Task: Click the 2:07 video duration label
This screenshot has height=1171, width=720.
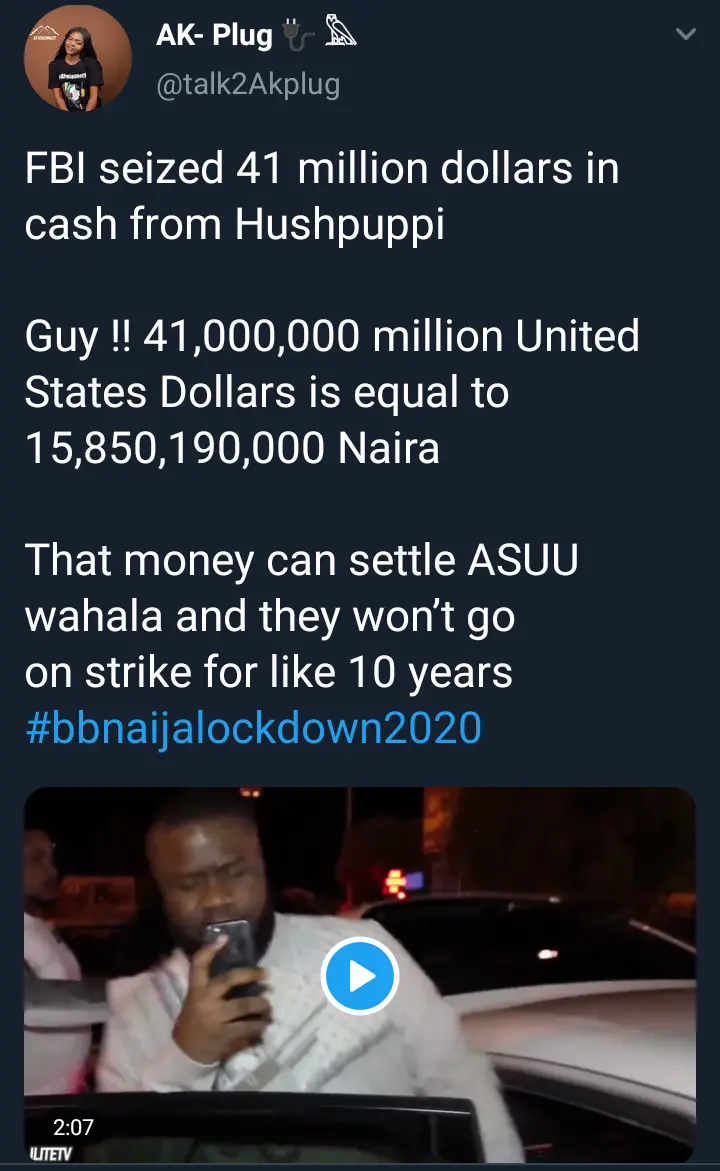Action: click(x=72, y=1127)
